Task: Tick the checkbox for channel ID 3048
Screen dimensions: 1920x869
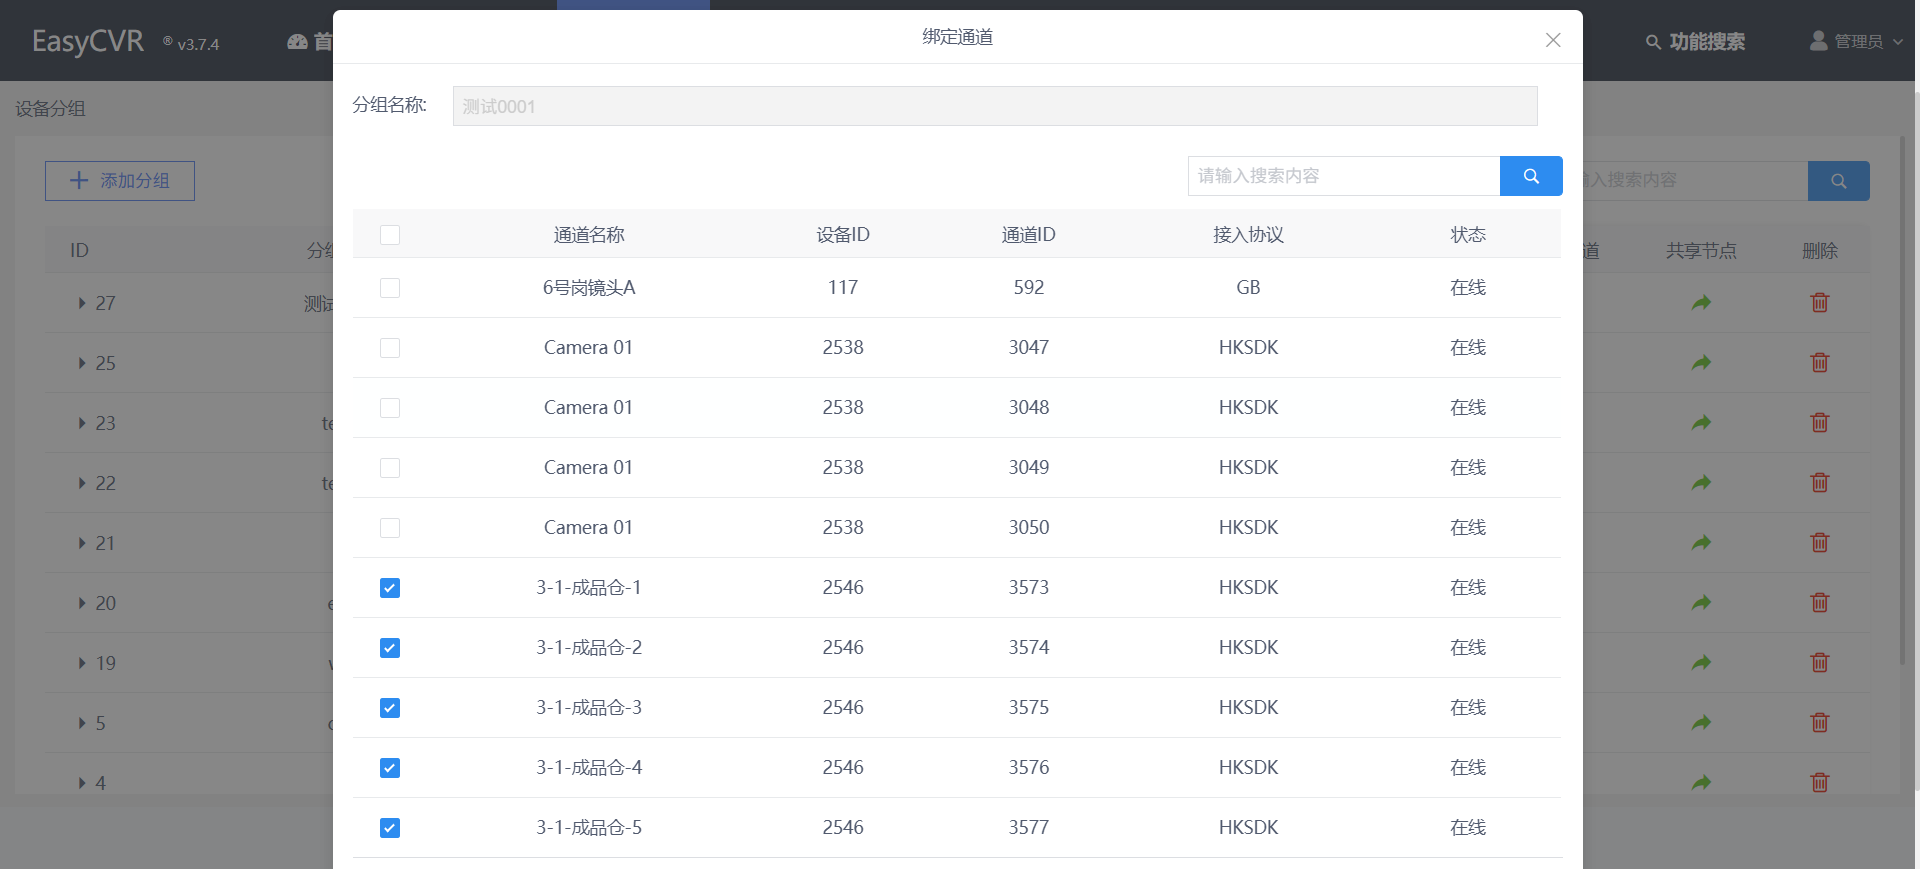Action: (x=390, y=408)
